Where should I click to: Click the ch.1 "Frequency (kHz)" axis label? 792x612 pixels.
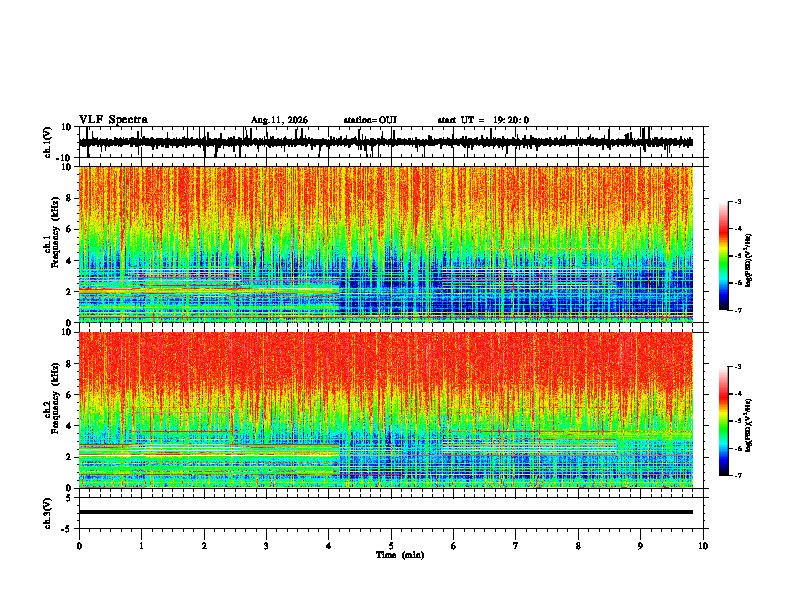(x=55, y=230)
